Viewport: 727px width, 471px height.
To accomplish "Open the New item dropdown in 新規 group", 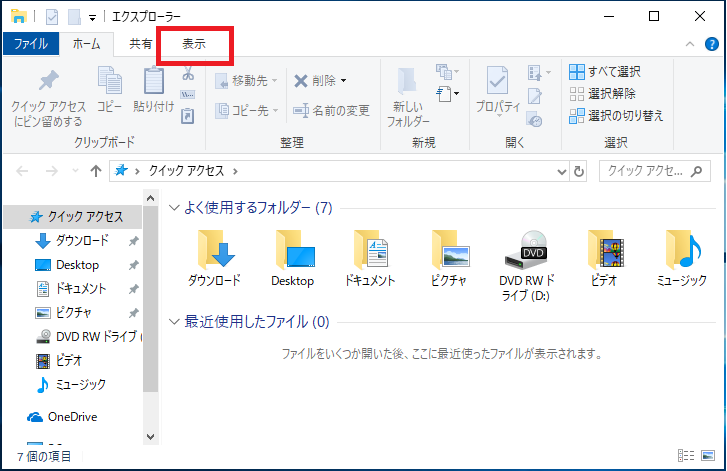I will pos(447,72).
